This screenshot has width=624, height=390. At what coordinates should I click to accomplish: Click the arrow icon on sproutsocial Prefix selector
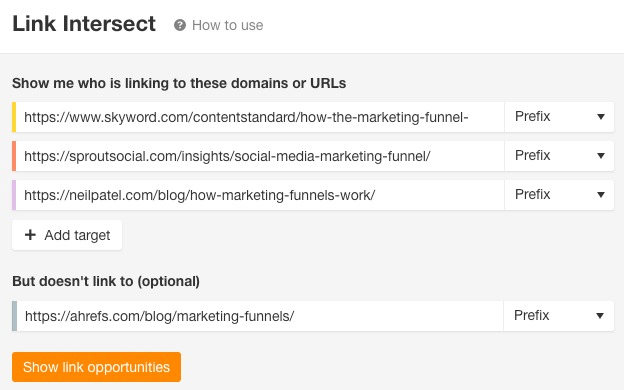coord(601,156)
